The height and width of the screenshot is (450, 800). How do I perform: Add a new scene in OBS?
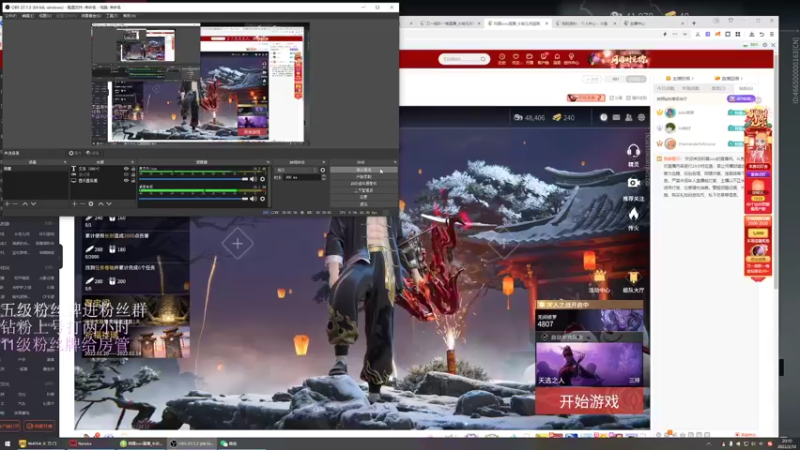tap(7, 204)
